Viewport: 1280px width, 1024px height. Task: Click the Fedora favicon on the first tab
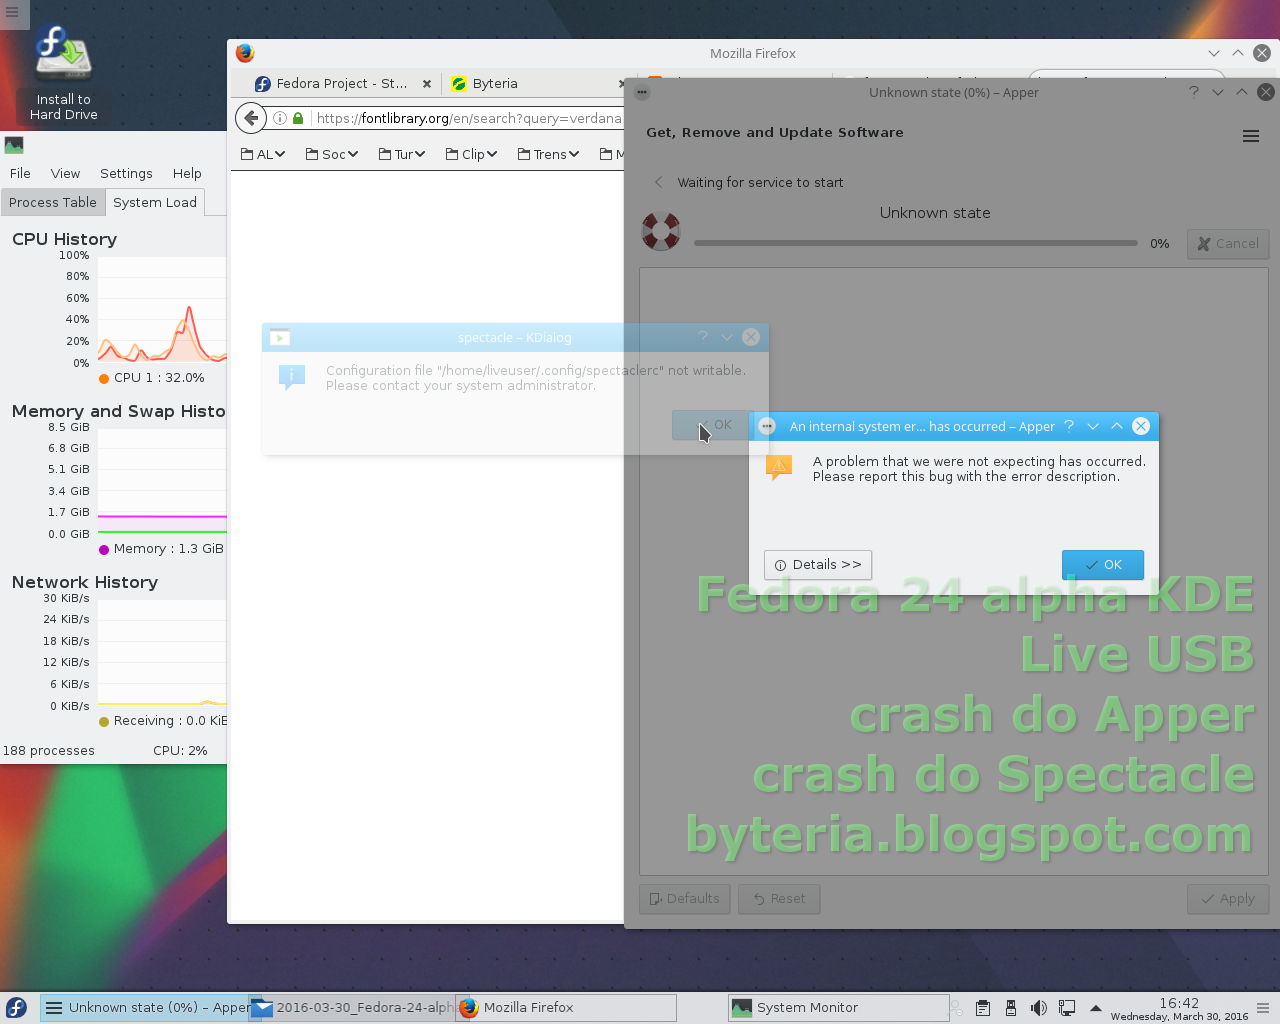click(262, 84)
